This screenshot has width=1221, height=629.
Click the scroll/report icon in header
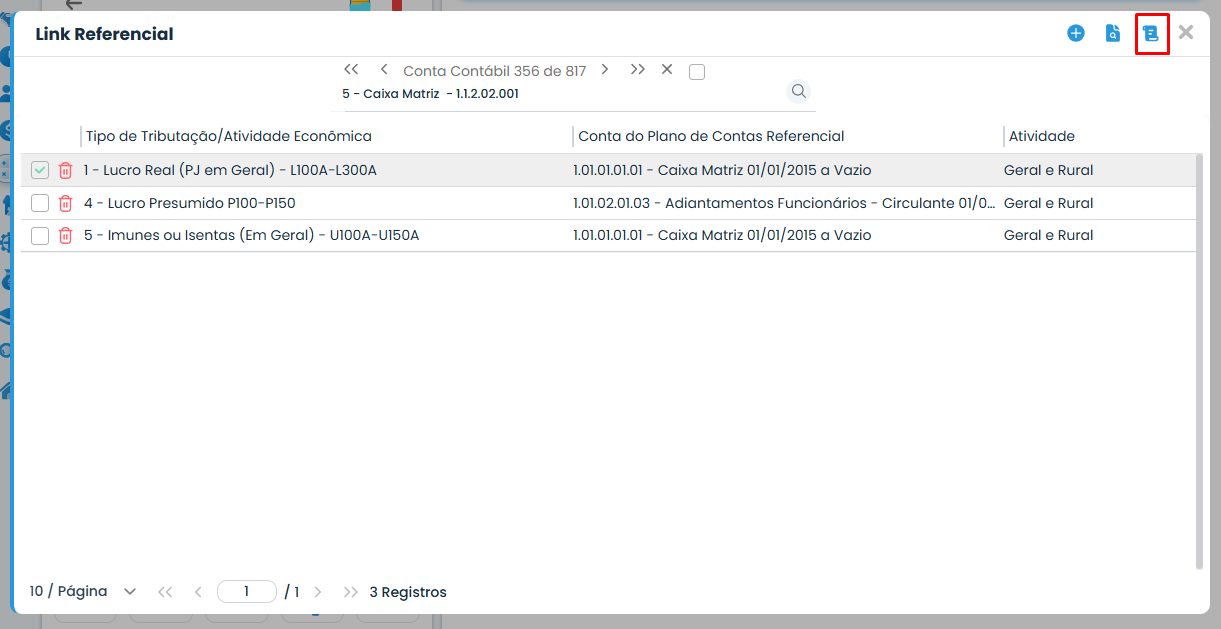point(1151,33)
